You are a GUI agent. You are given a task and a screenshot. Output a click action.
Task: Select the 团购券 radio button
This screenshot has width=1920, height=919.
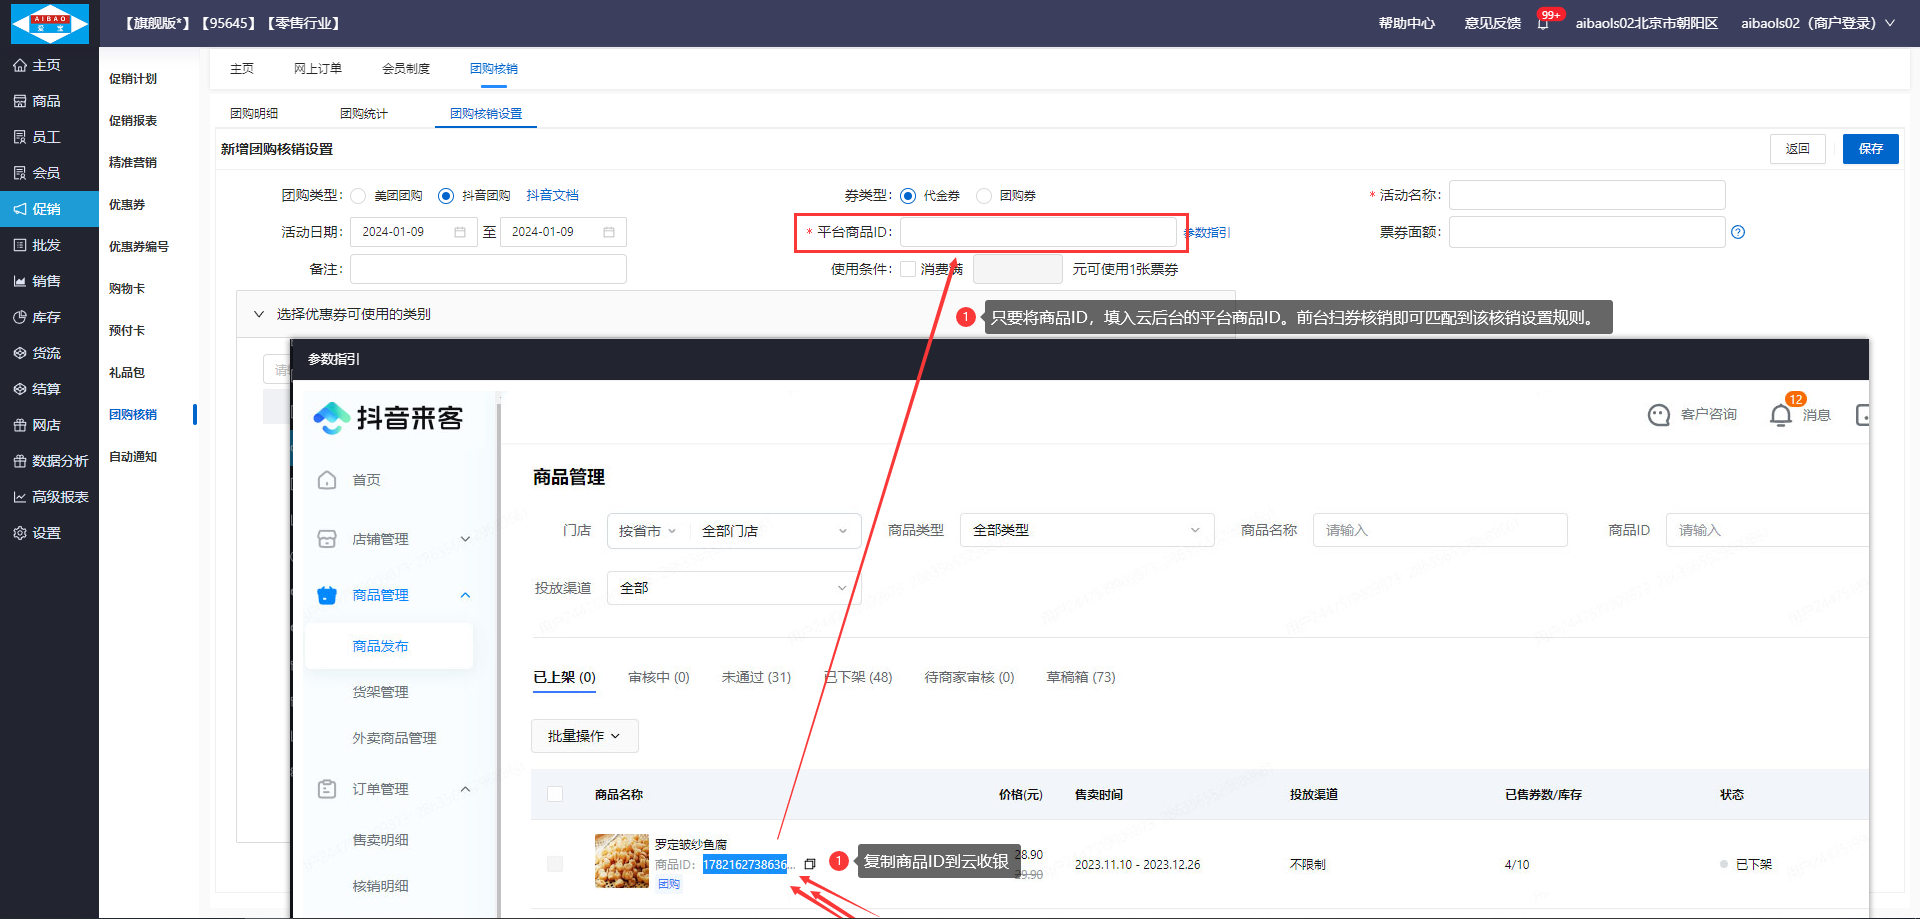pyautogui.click(x=984, y=196)
